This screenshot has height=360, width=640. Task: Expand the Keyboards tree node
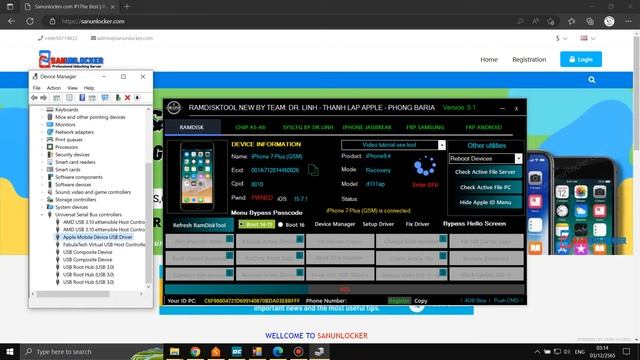(x=42, y=110)
